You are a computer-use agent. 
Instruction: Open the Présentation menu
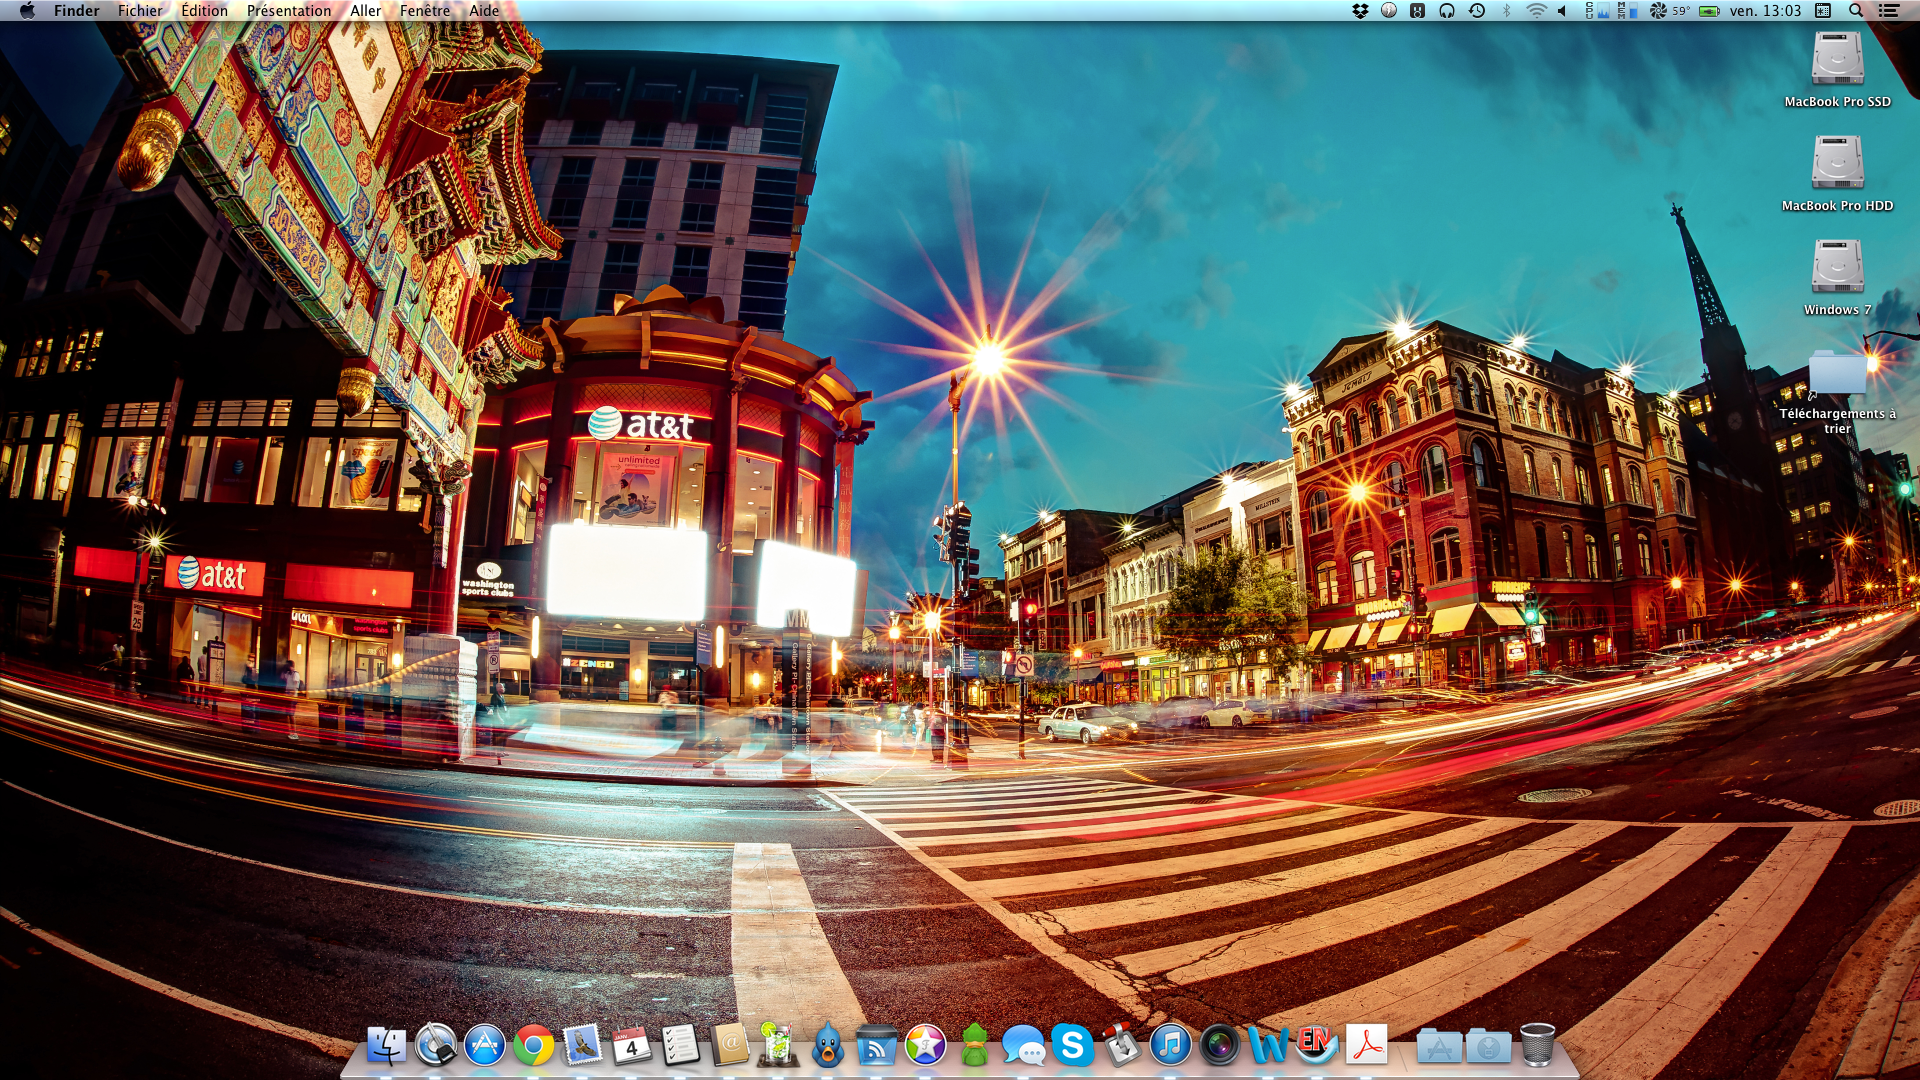[288, 11]
